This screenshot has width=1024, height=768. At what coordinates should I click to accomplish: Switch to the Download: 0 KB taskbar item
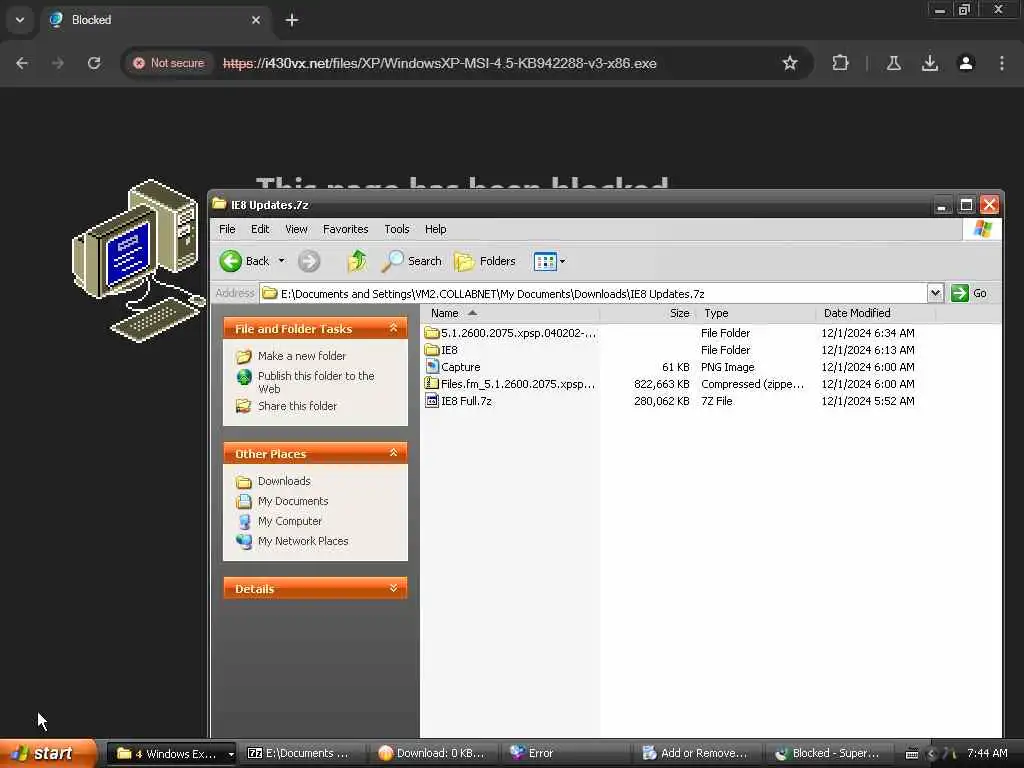pyautogui.click(x=432, y=754)
